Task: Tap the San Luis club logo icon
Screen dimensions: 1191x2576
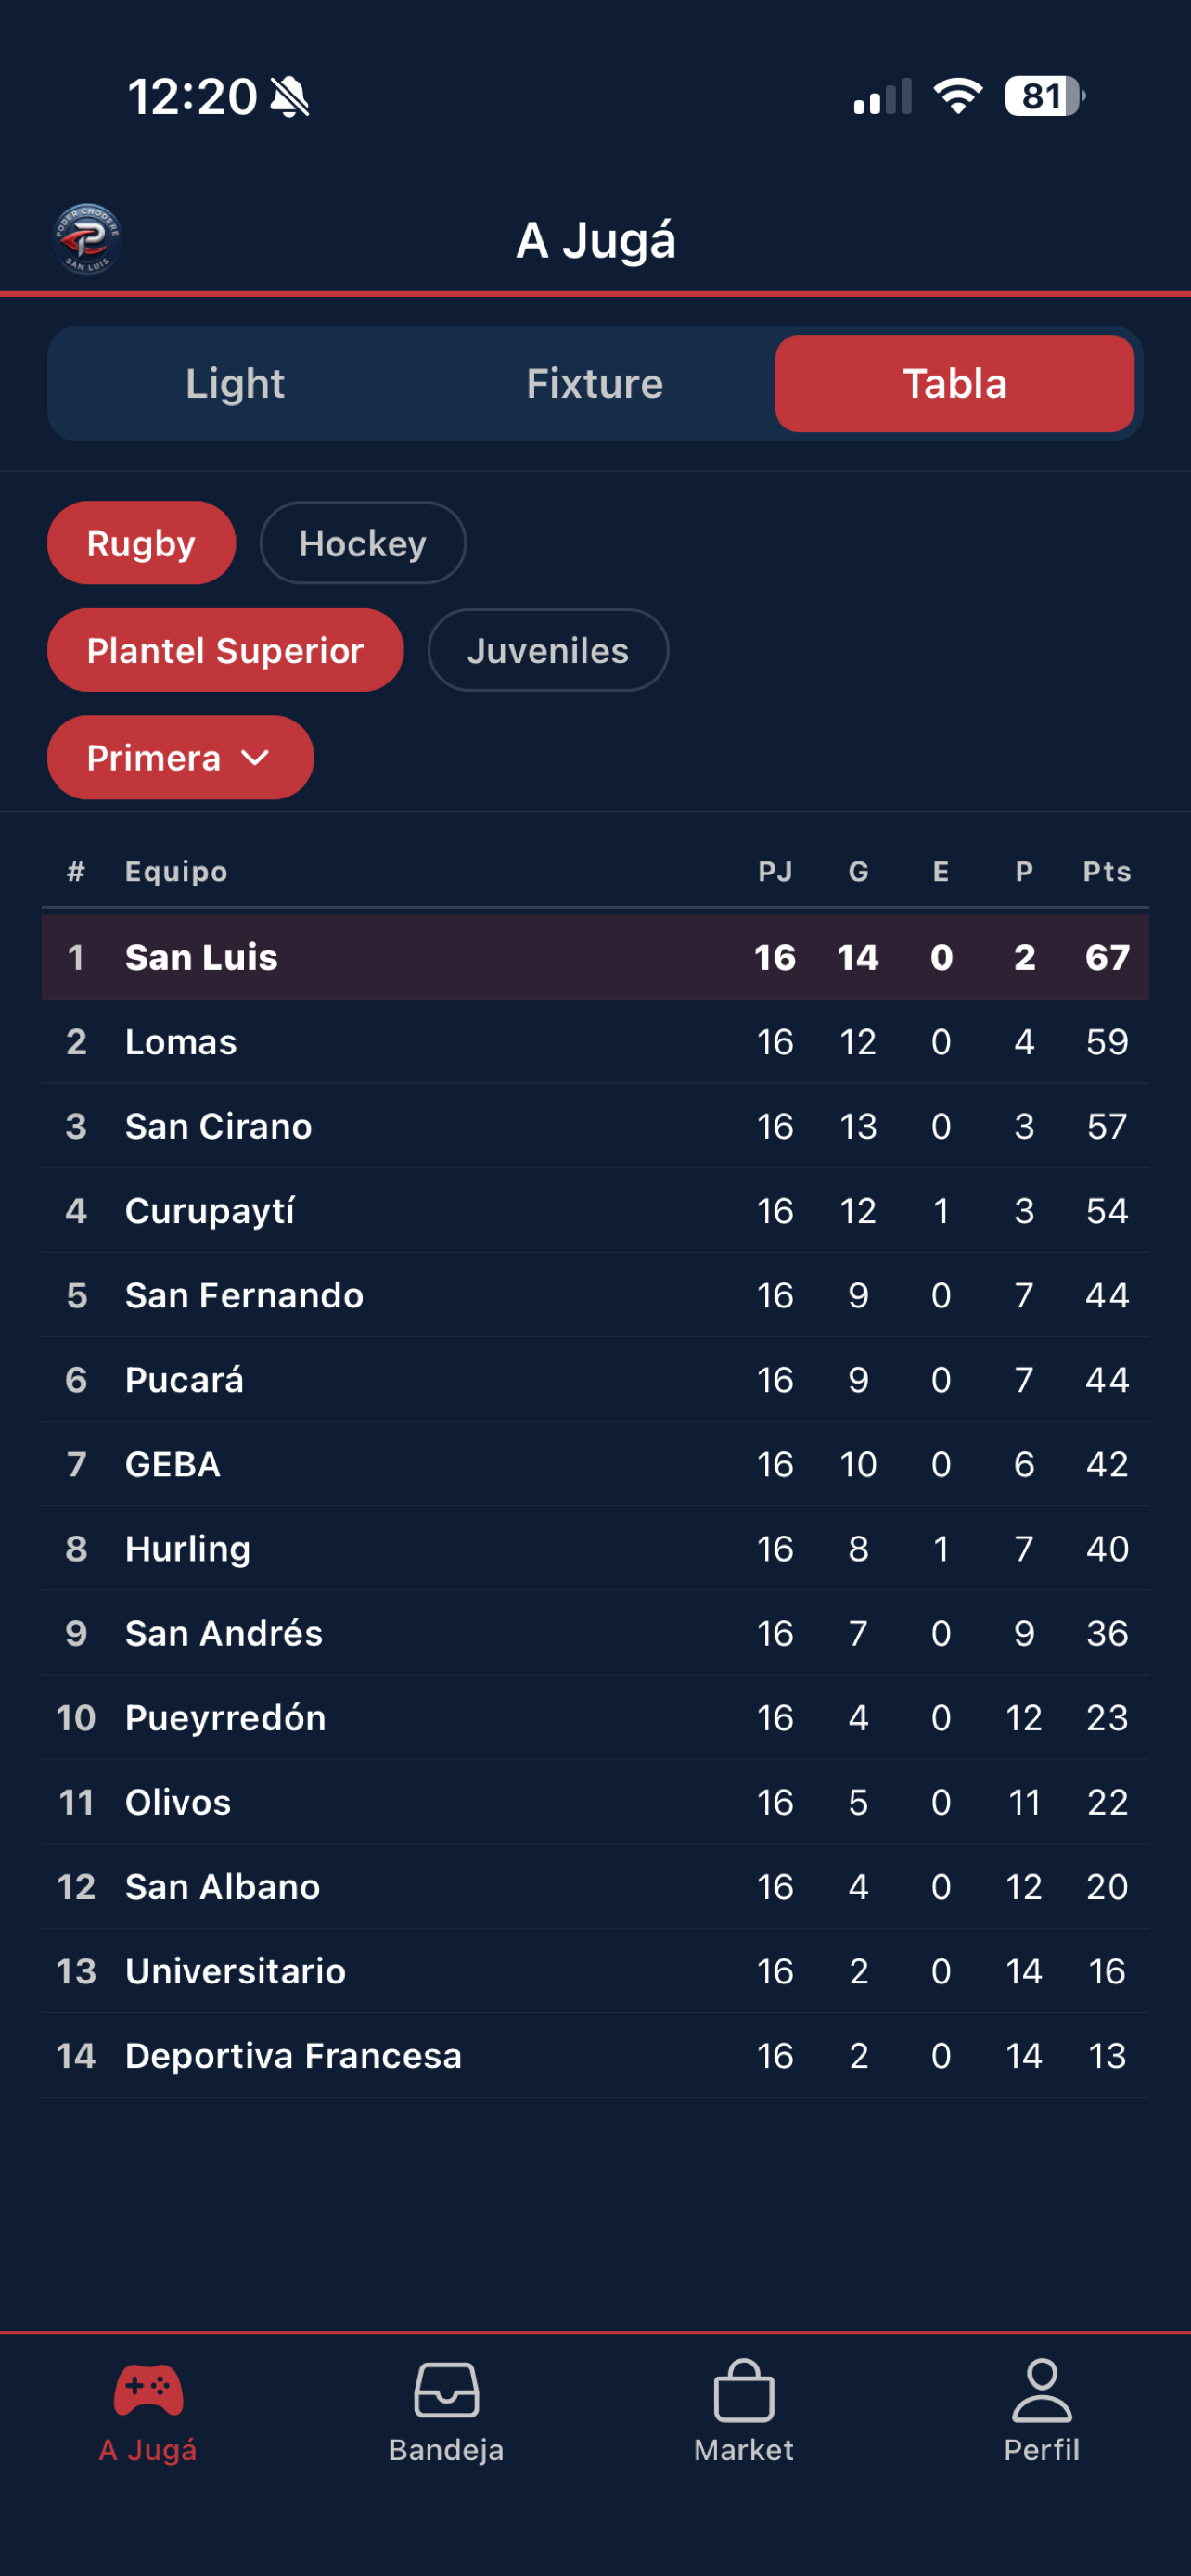Action: coord(87,239)
